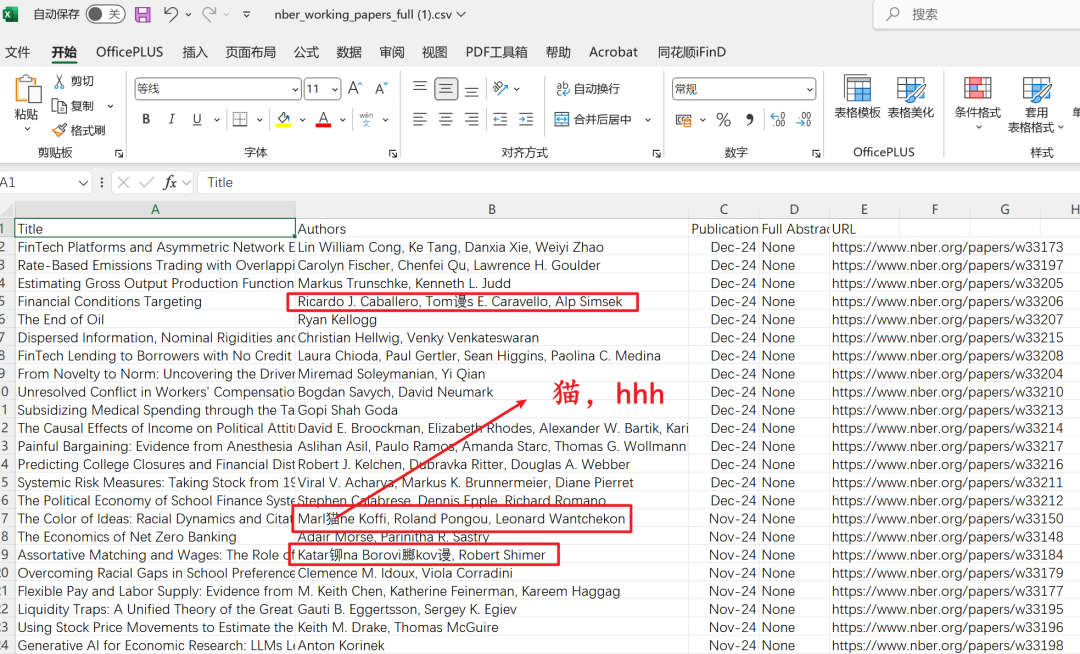The height and width of the screenshot is (654, 1080).
Task: Click the Redo arrow icon
Action: (x=209, y=14)
